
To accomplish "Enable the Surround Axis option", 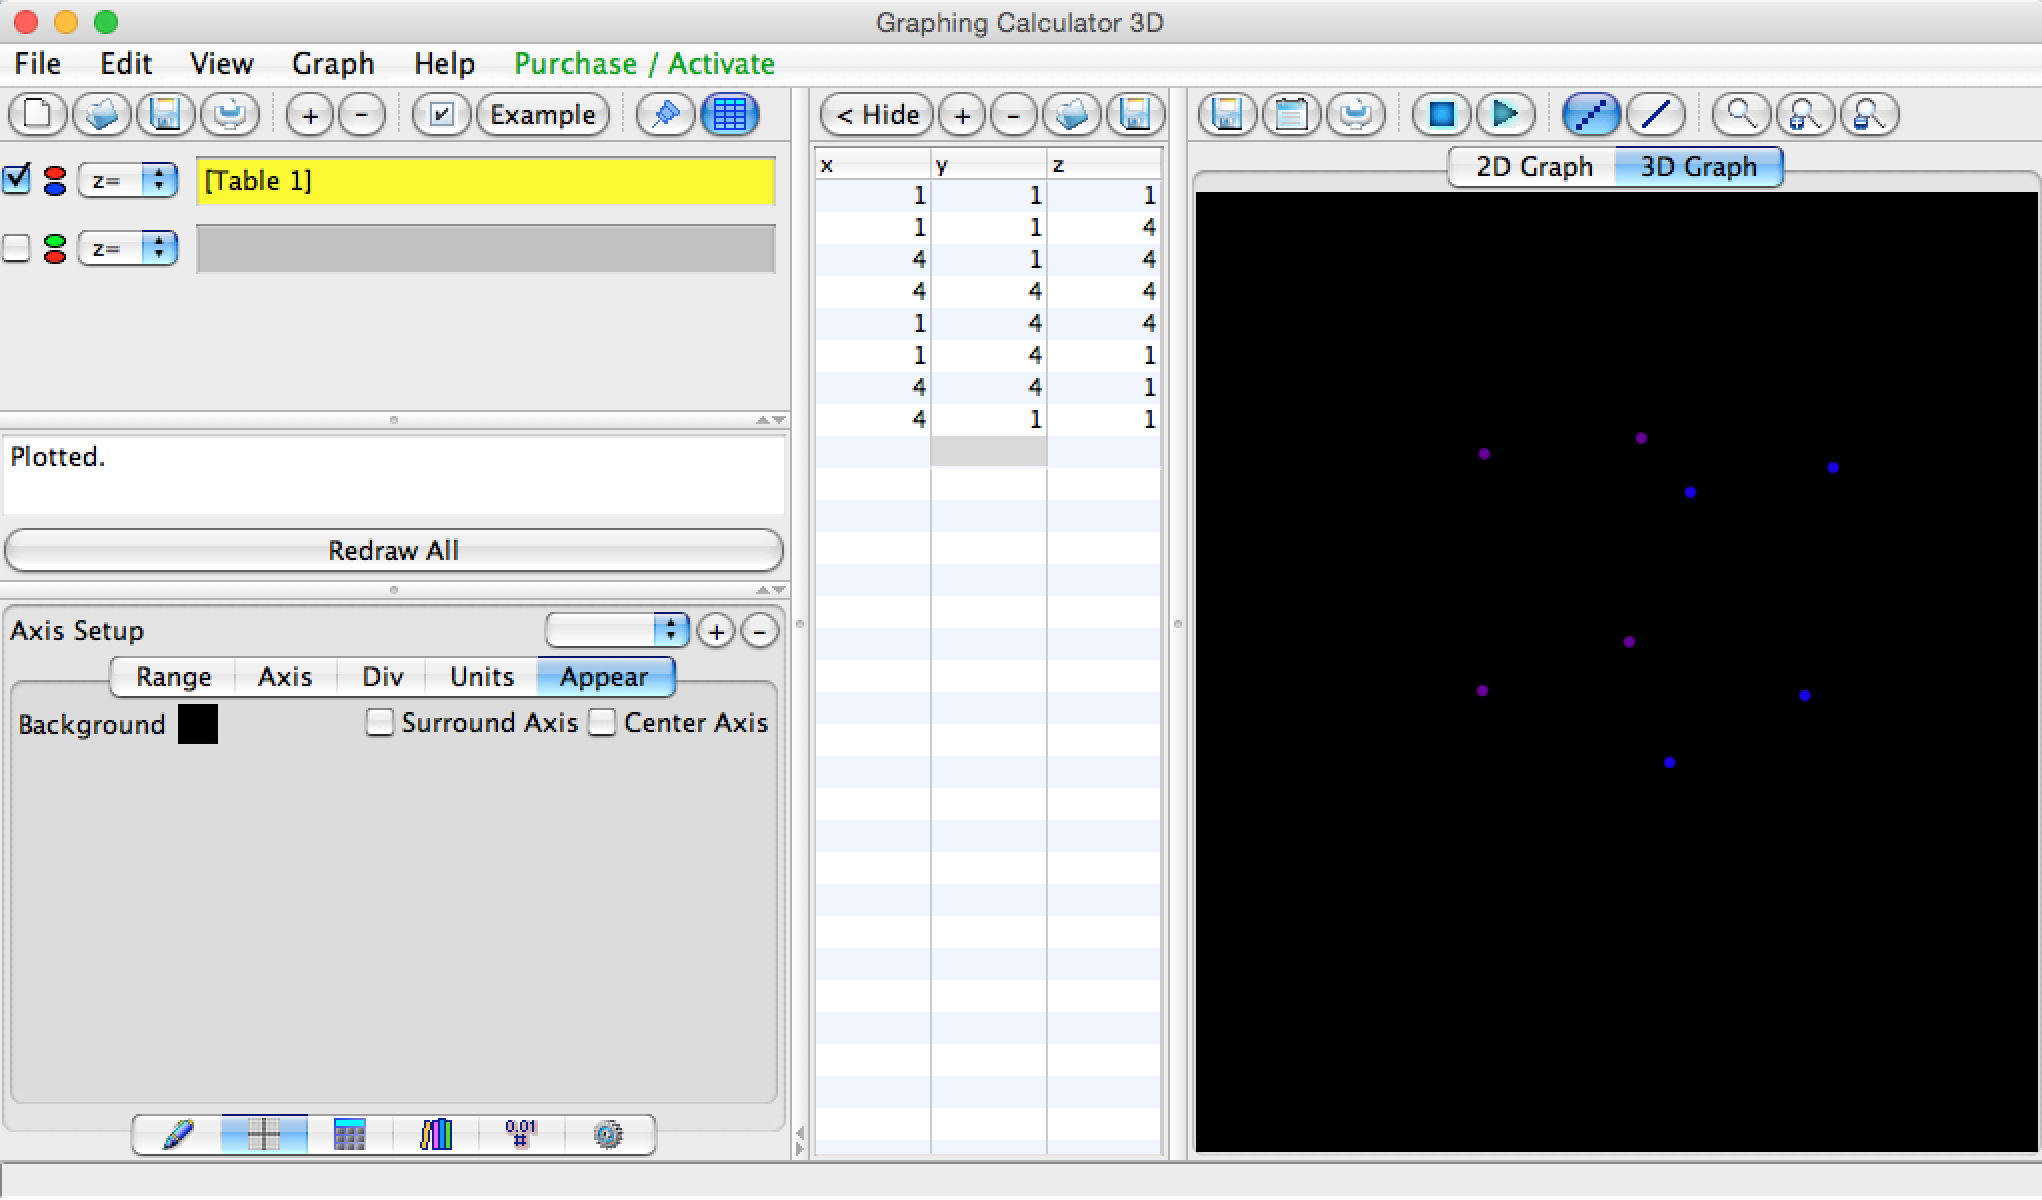I will pos(380,722).
